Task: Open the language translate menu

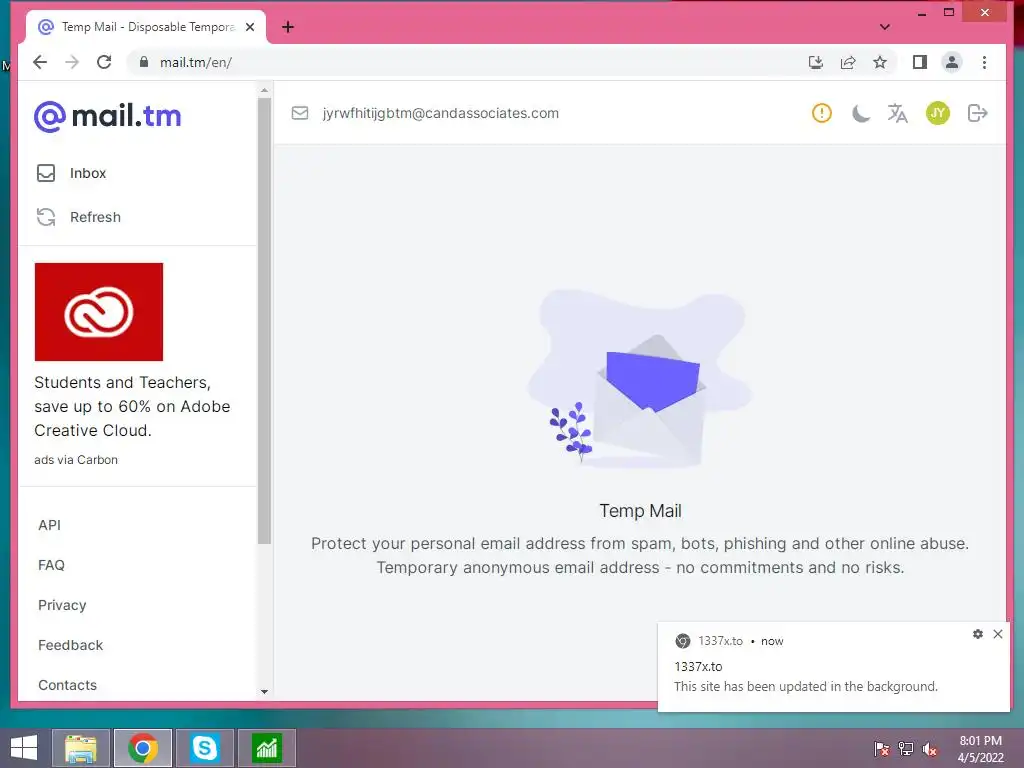Action: pos(898,113)
